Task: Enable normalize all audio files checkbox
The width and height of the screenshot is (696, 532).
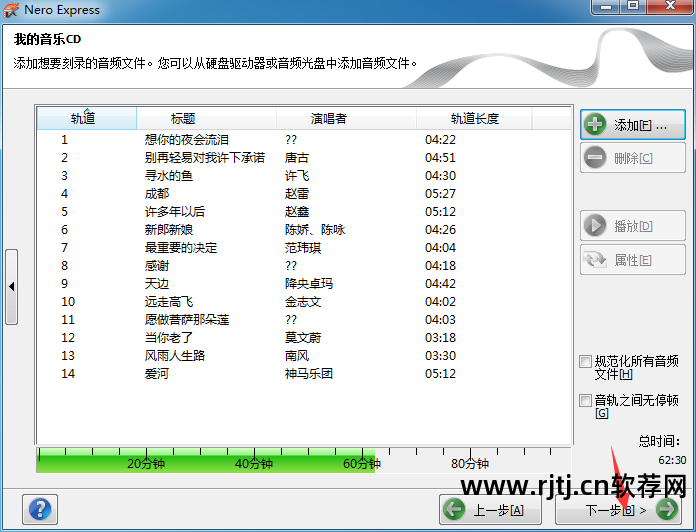Action: [585, 361]
